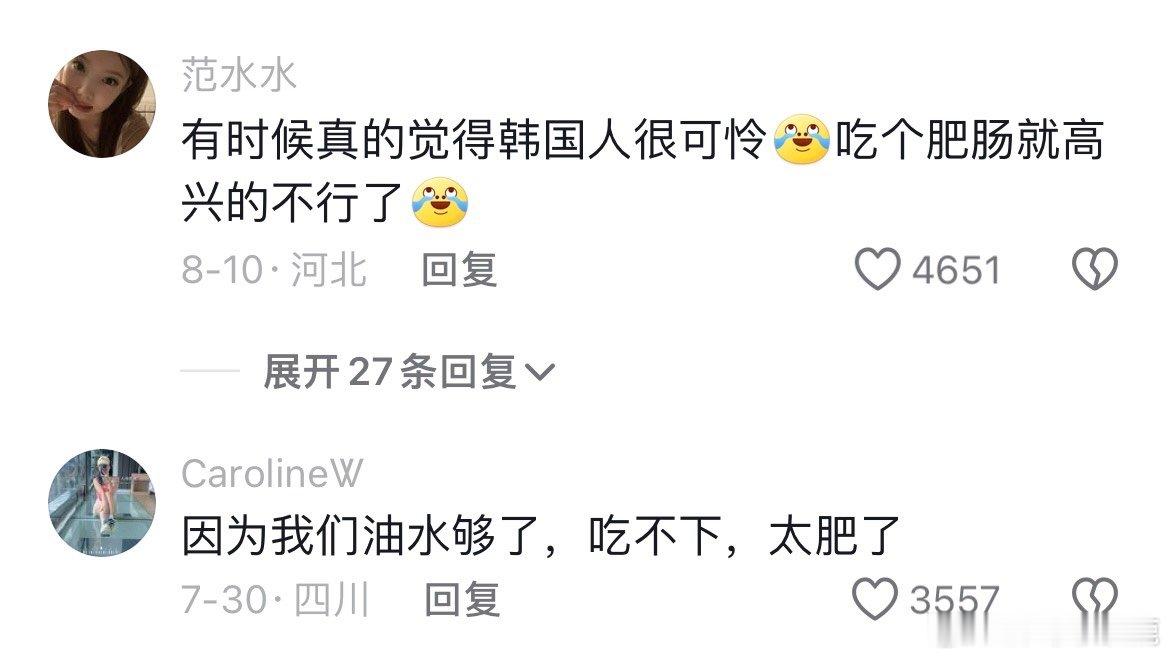Expand the 27 replies thread
This screenshot has width=1170, height=659.
coord(409,371)
